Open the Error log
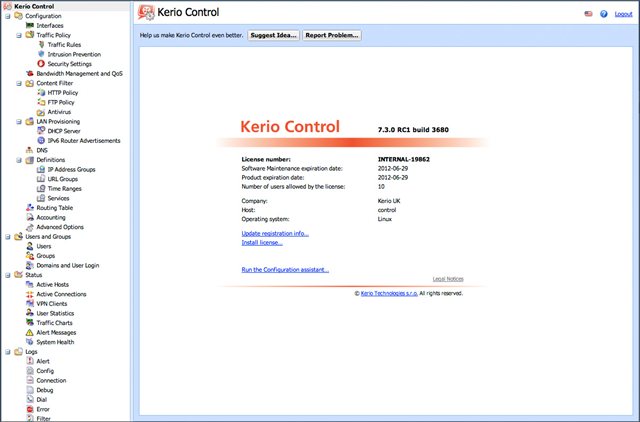The image size is (640, 422). [x=43, y=409]
